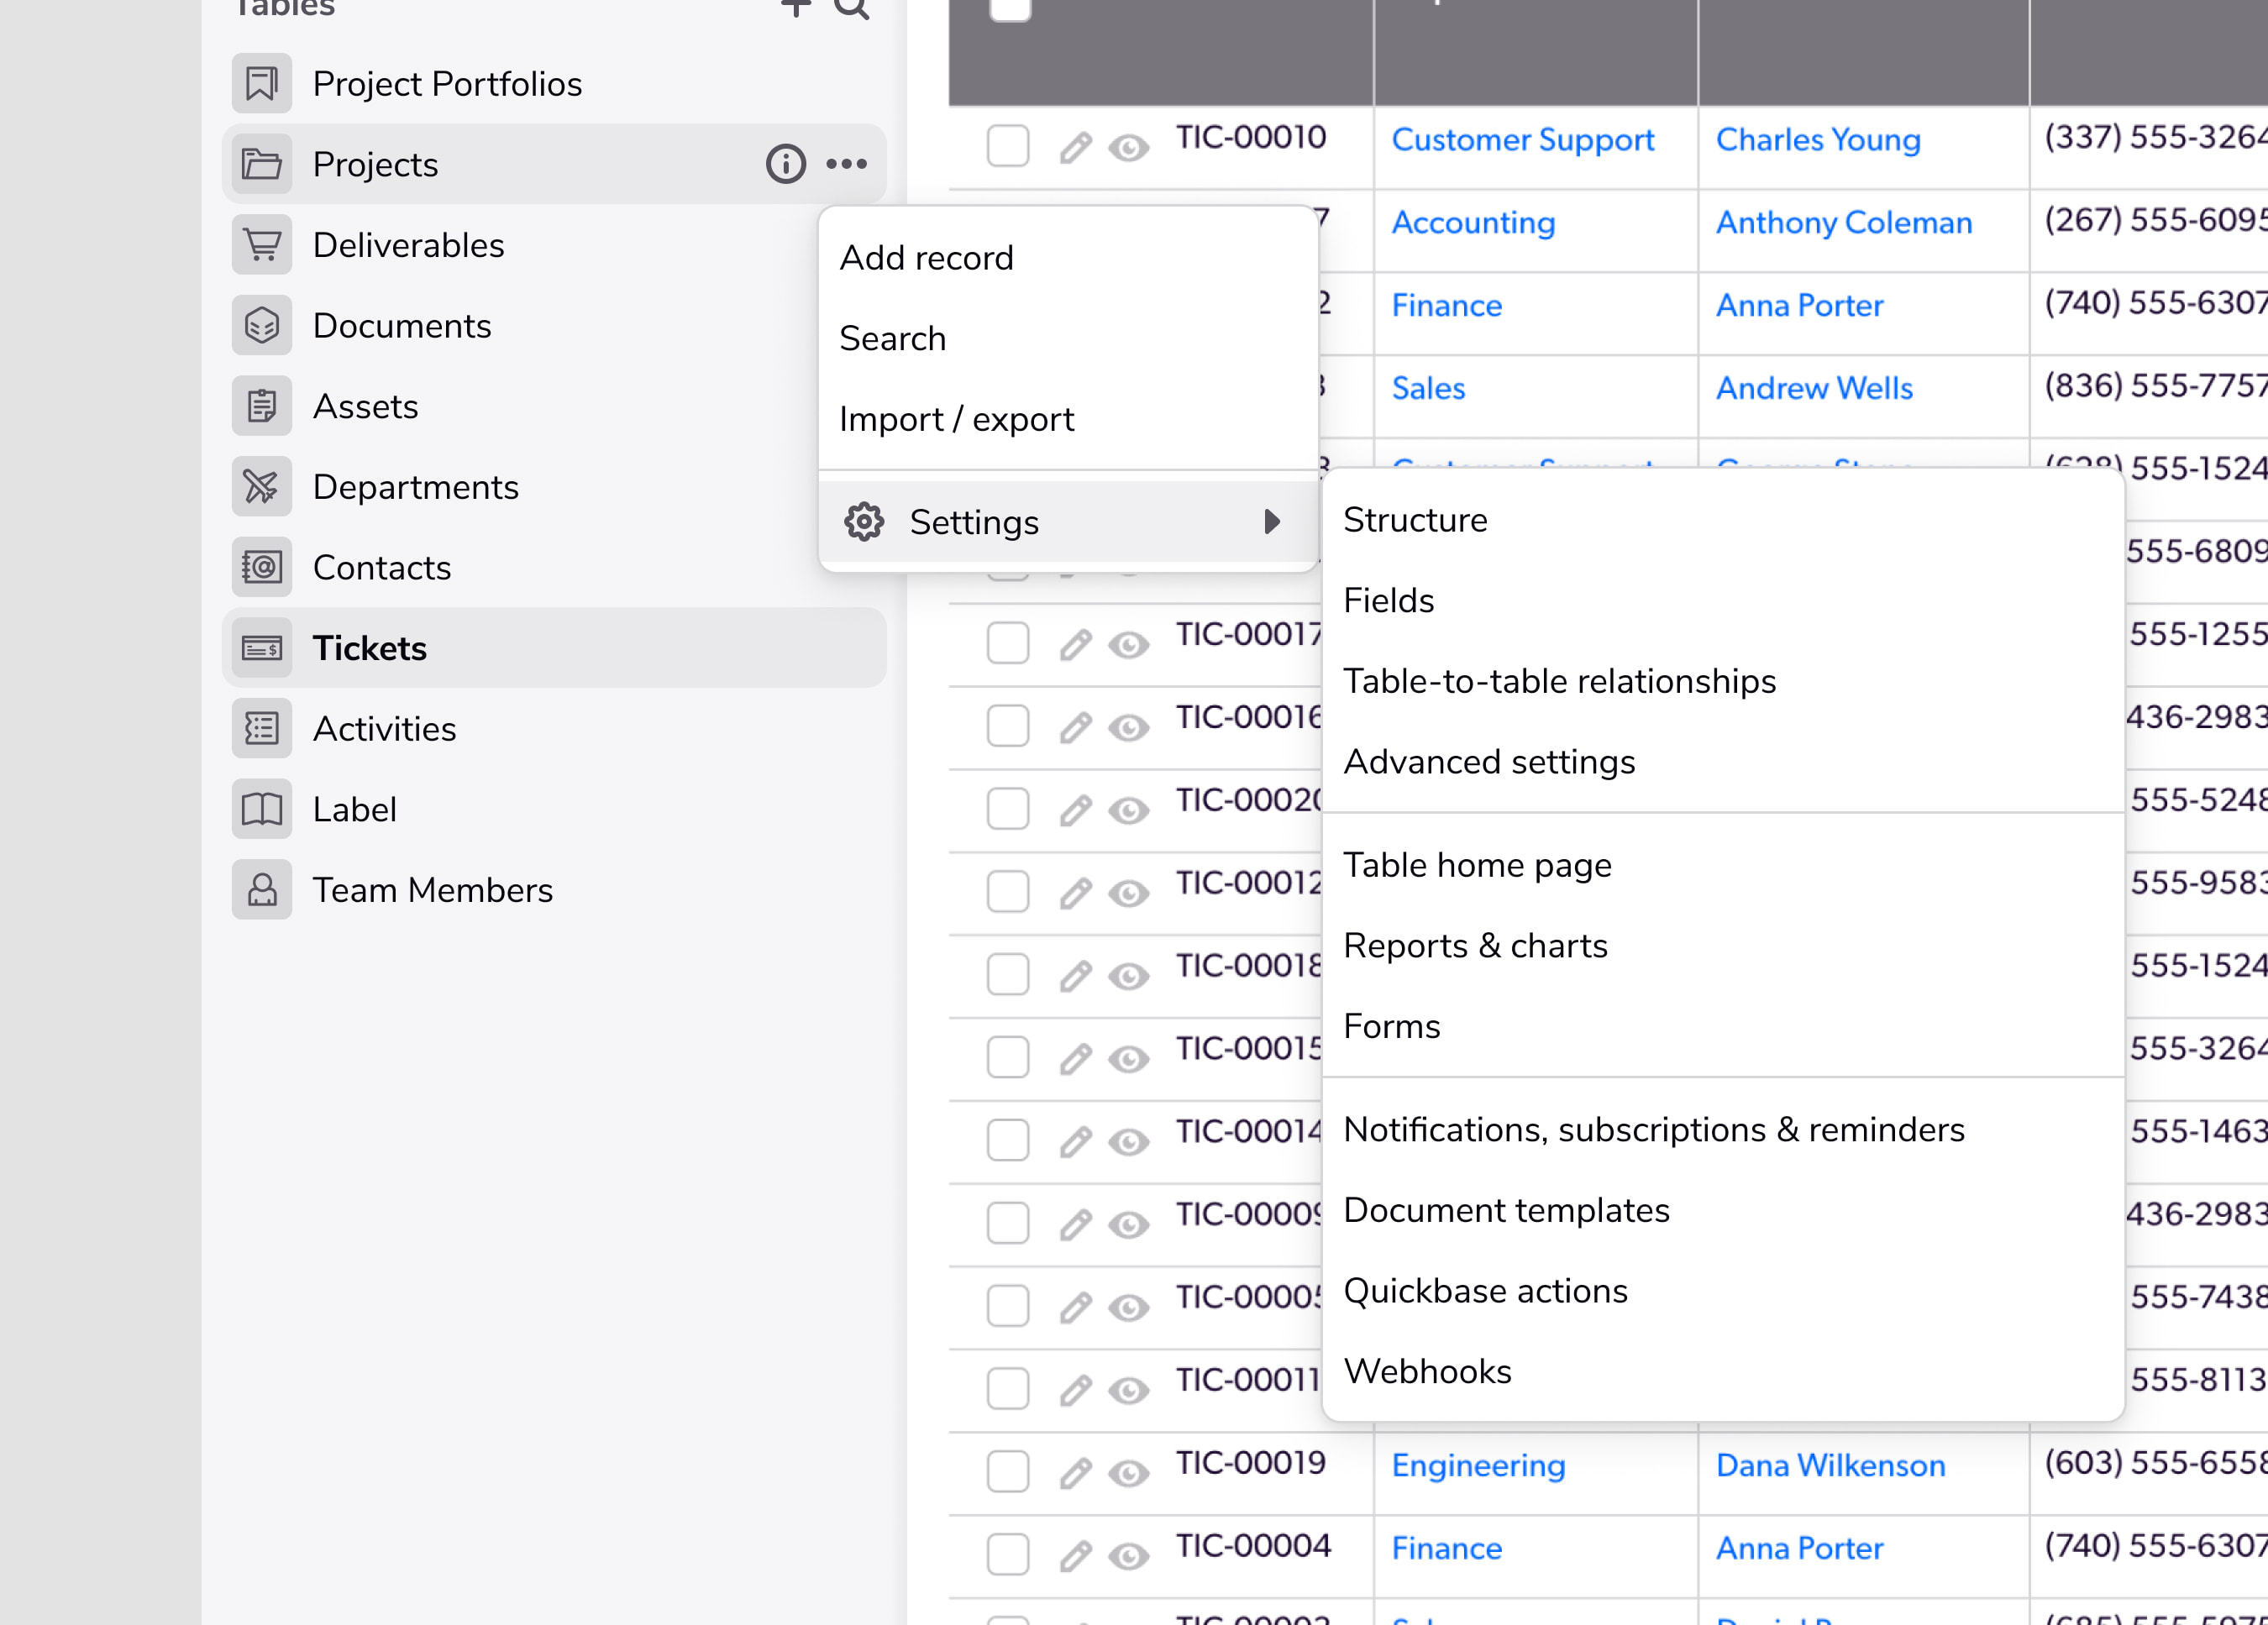Screen dimensions: 2268x1625
Task: Click the Team Members person icon
Action: [262, 890]
